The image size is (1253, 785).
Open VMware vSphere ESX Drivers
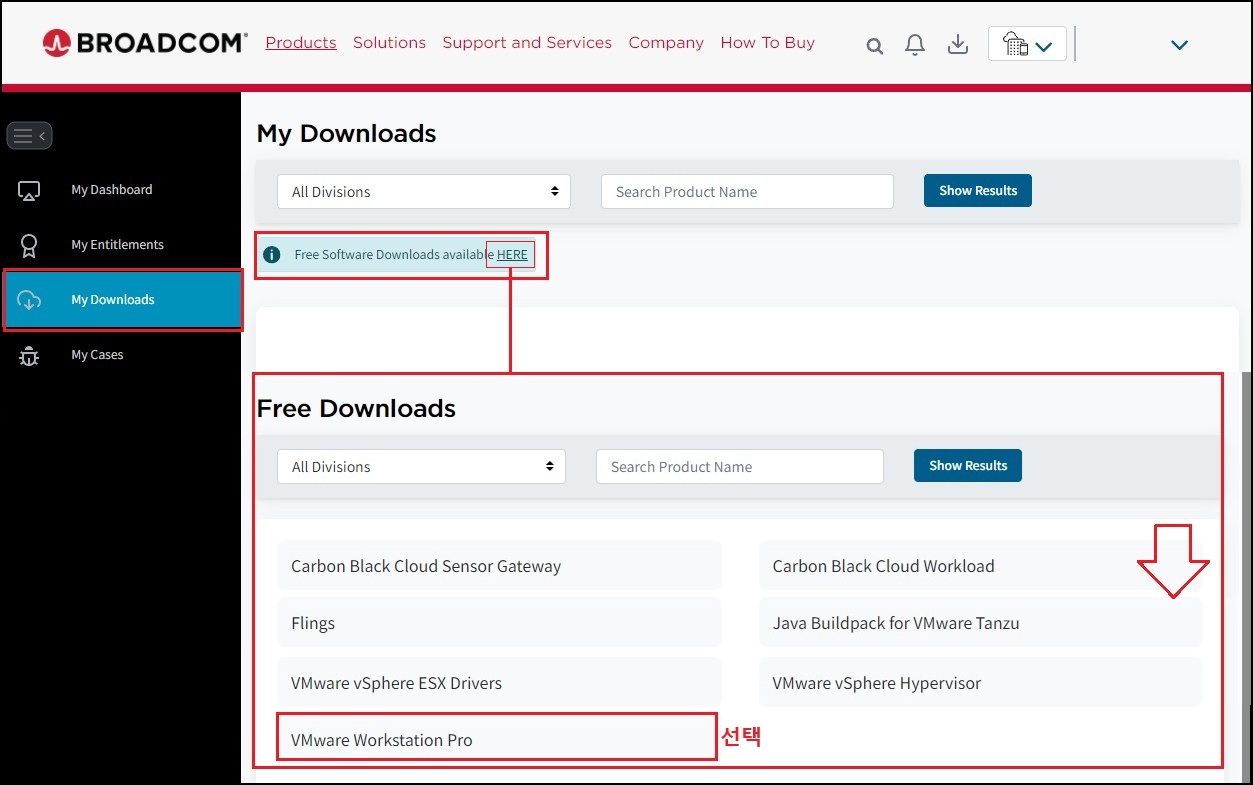499,683
